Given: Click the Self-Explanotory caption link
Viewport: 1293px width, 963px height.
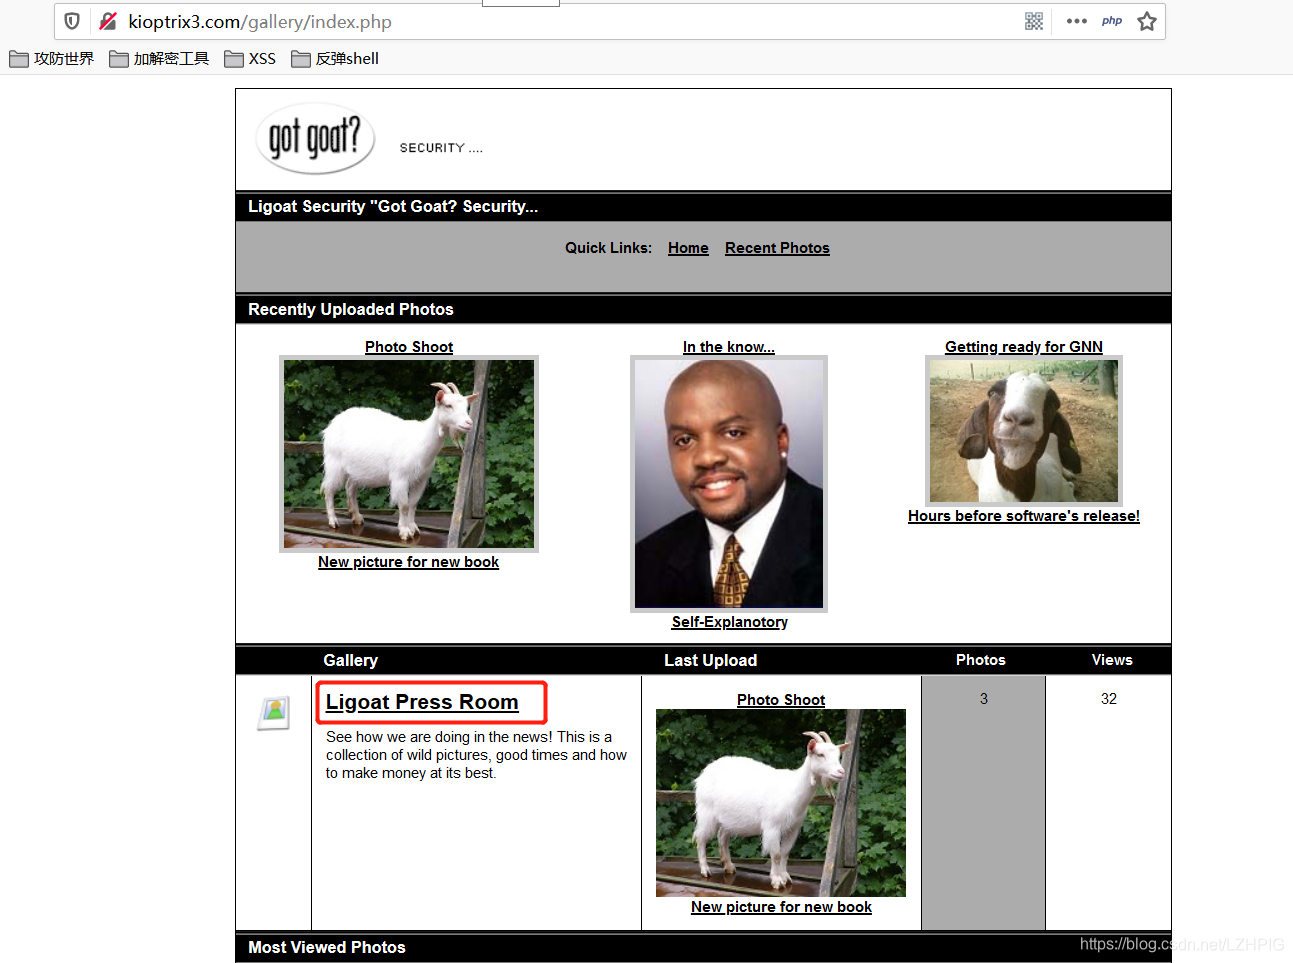Looking at the screenshot, I should (730, 622).
